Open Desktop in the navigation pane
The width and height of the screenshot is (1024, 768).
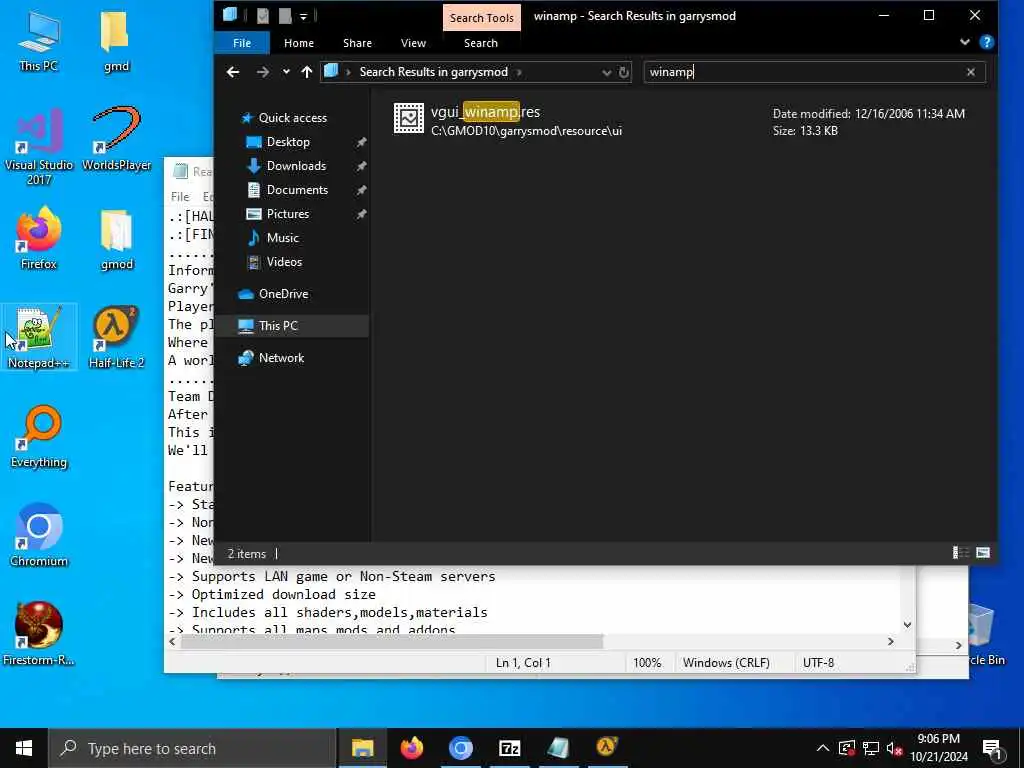(288, 142)
